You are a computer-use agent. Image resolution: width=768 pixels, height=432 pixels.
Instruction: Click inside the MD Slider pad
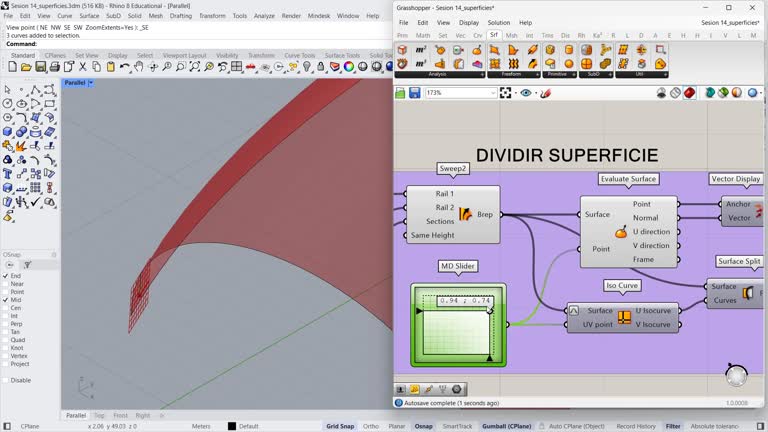click(x=455, y=330)
